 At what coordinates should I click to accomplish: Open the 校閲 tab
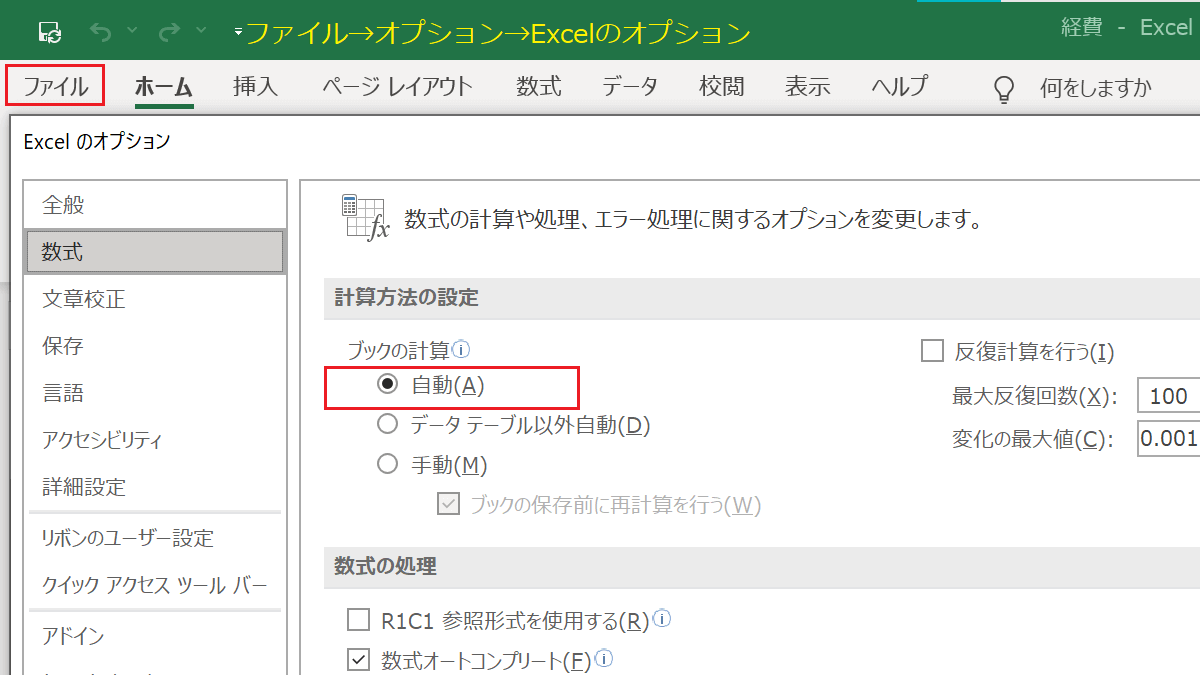click(x=721, y=88)
